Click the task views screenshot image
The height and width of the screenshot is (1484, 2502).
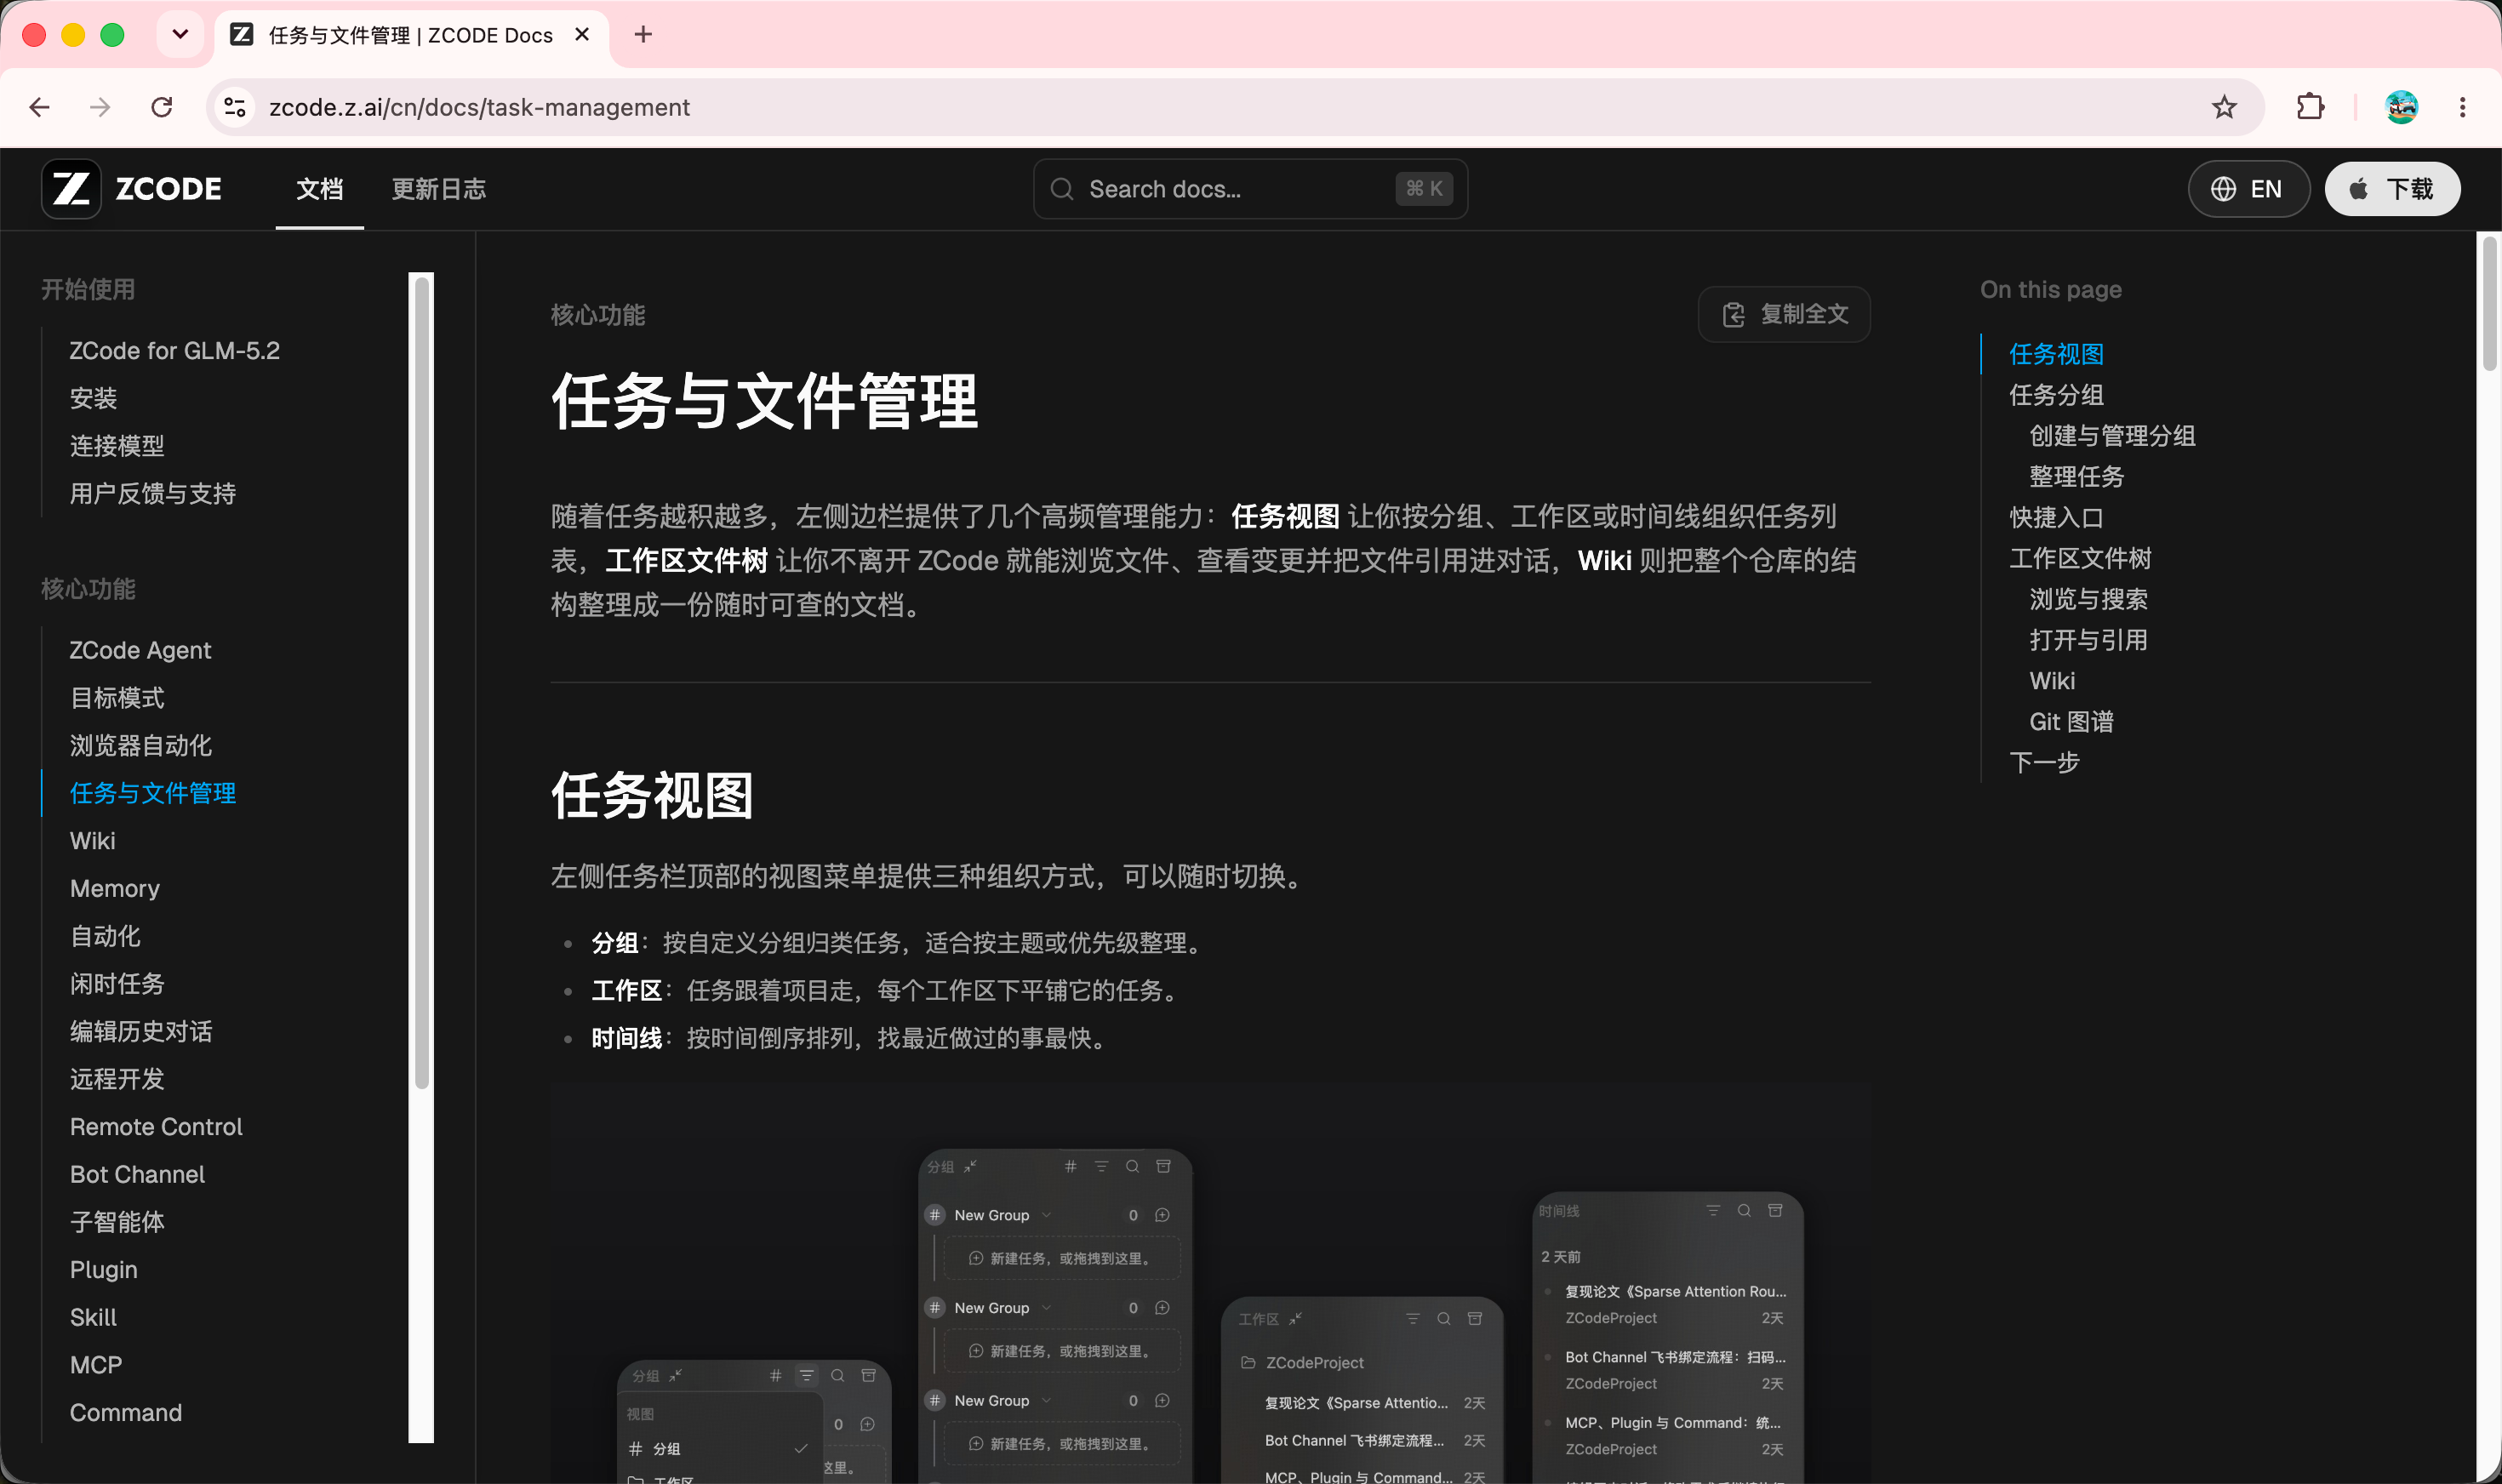tap(1210, 1284)
